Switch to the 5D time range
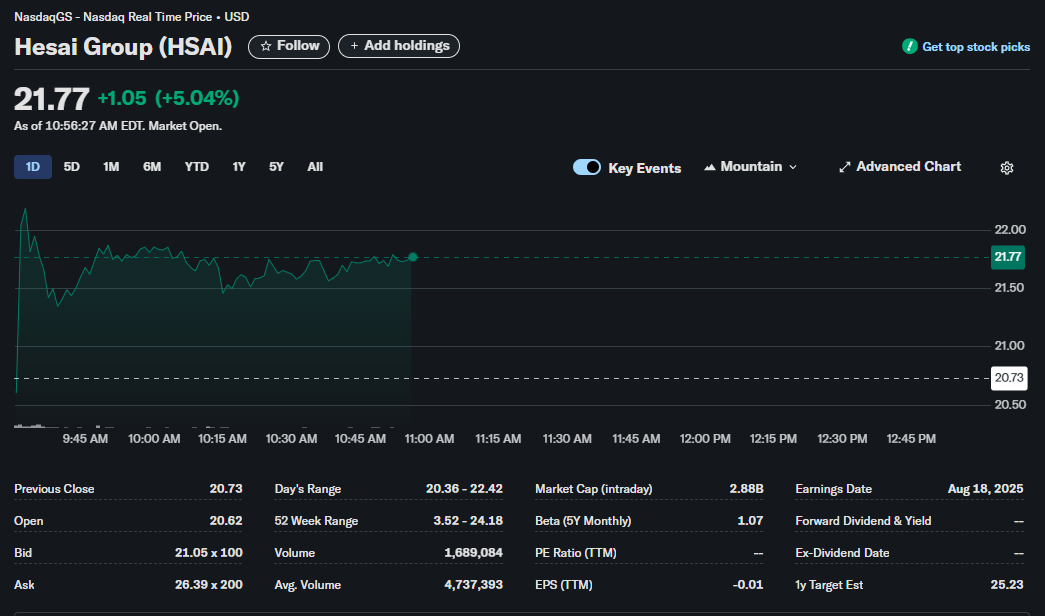Image resolution: width=1045 pixels, height=616 pixels. coord(71,167)
